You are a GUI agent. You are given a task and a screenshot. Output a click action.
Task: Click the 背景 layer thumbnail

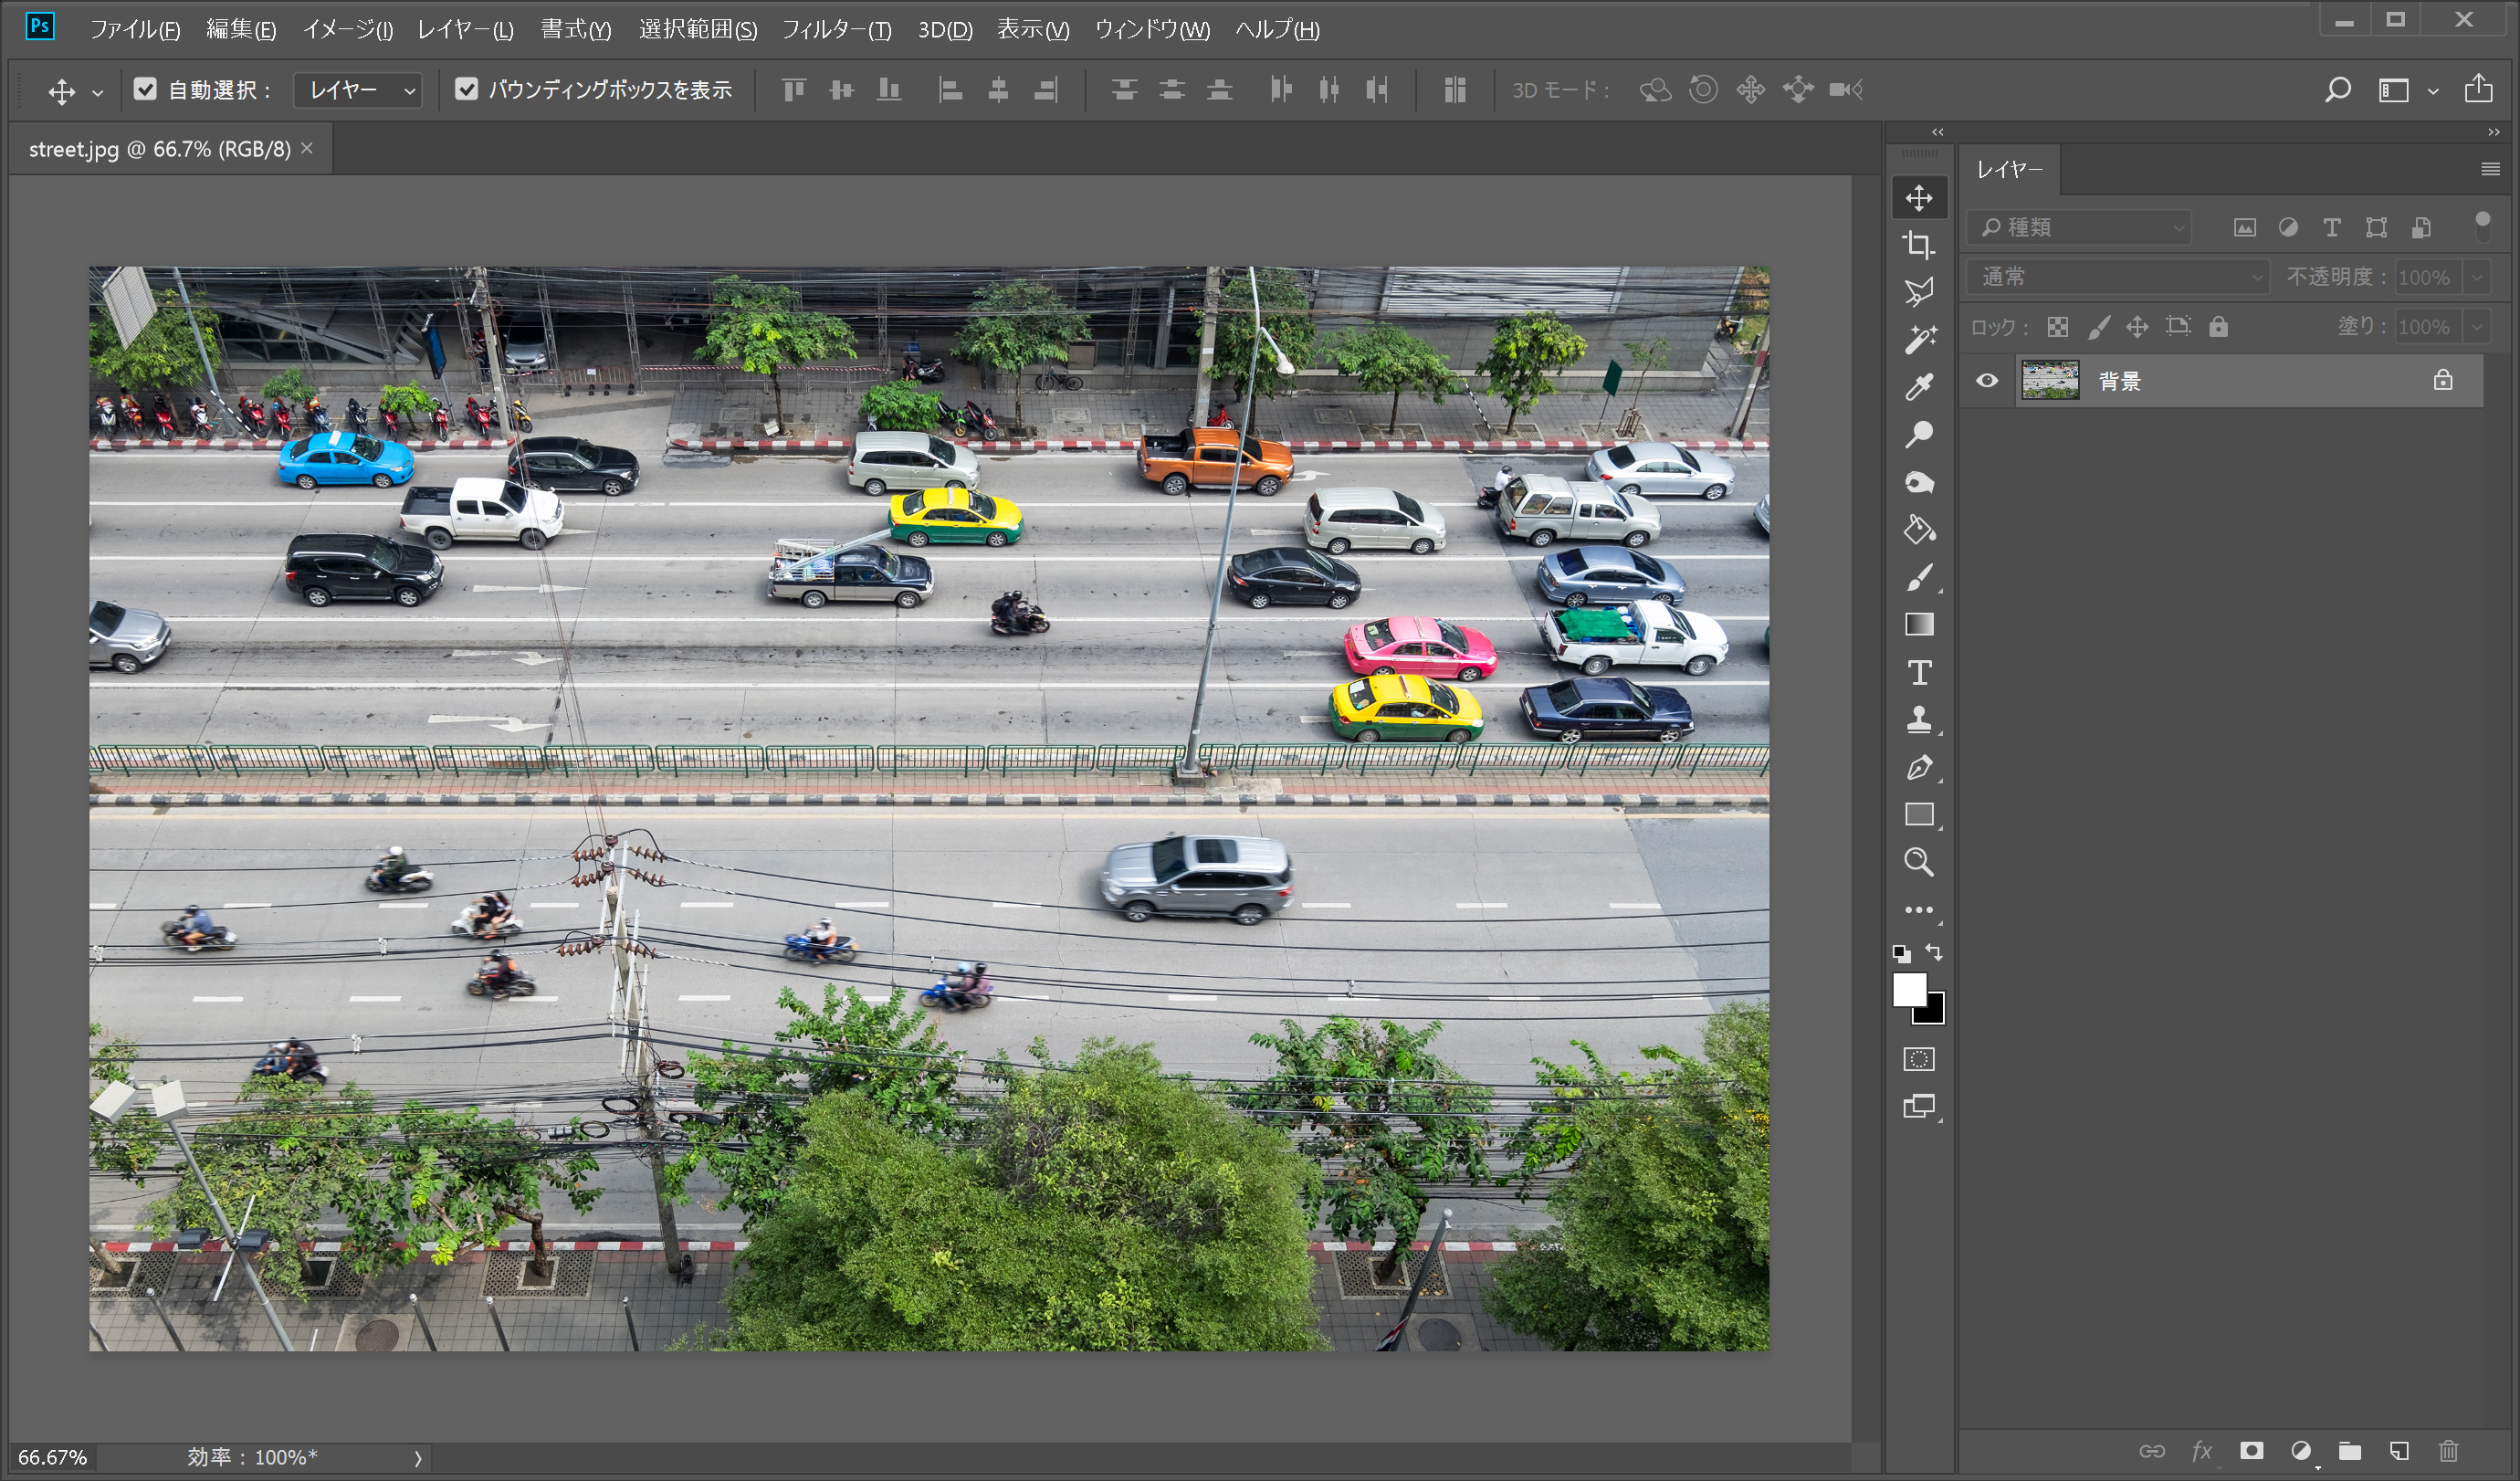pyautogui.click(x=2049, y=381)
